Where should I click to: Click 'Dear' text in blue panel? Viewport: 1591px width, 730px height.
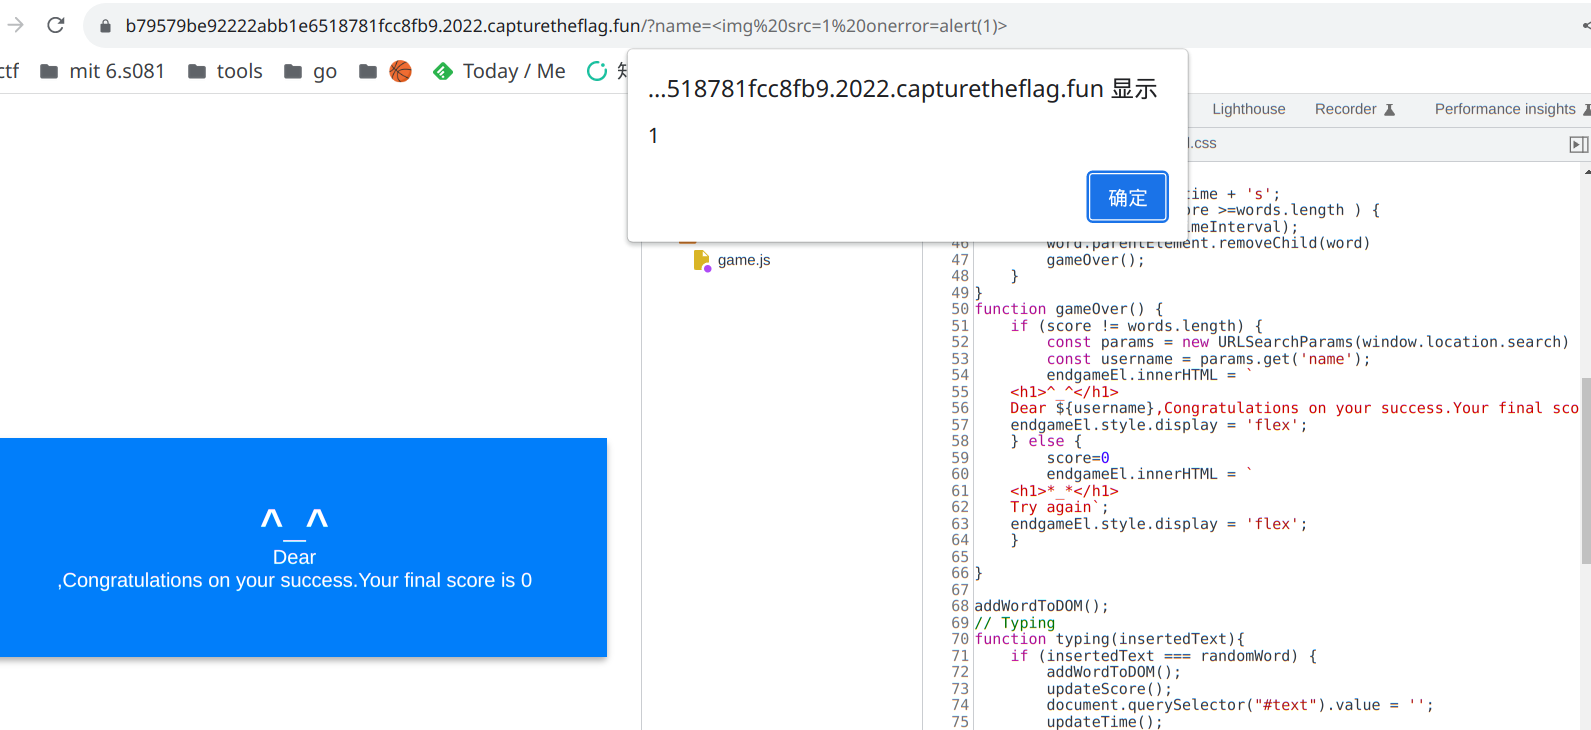[x=294, y=557]
